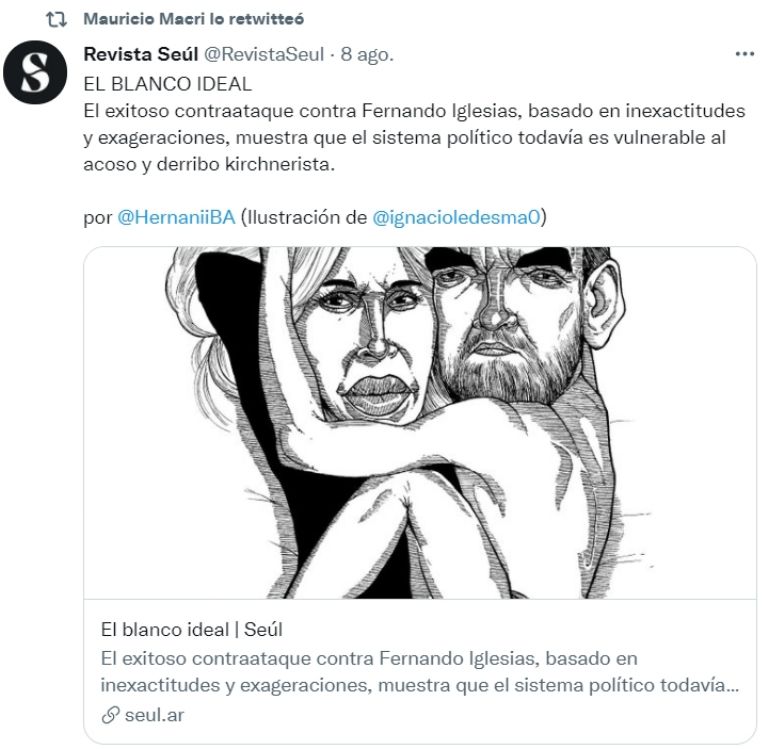Click the tweet body paragraph mentioning kirchnerista
Viewport: 768px width, 749px height.
click(414, 138)
